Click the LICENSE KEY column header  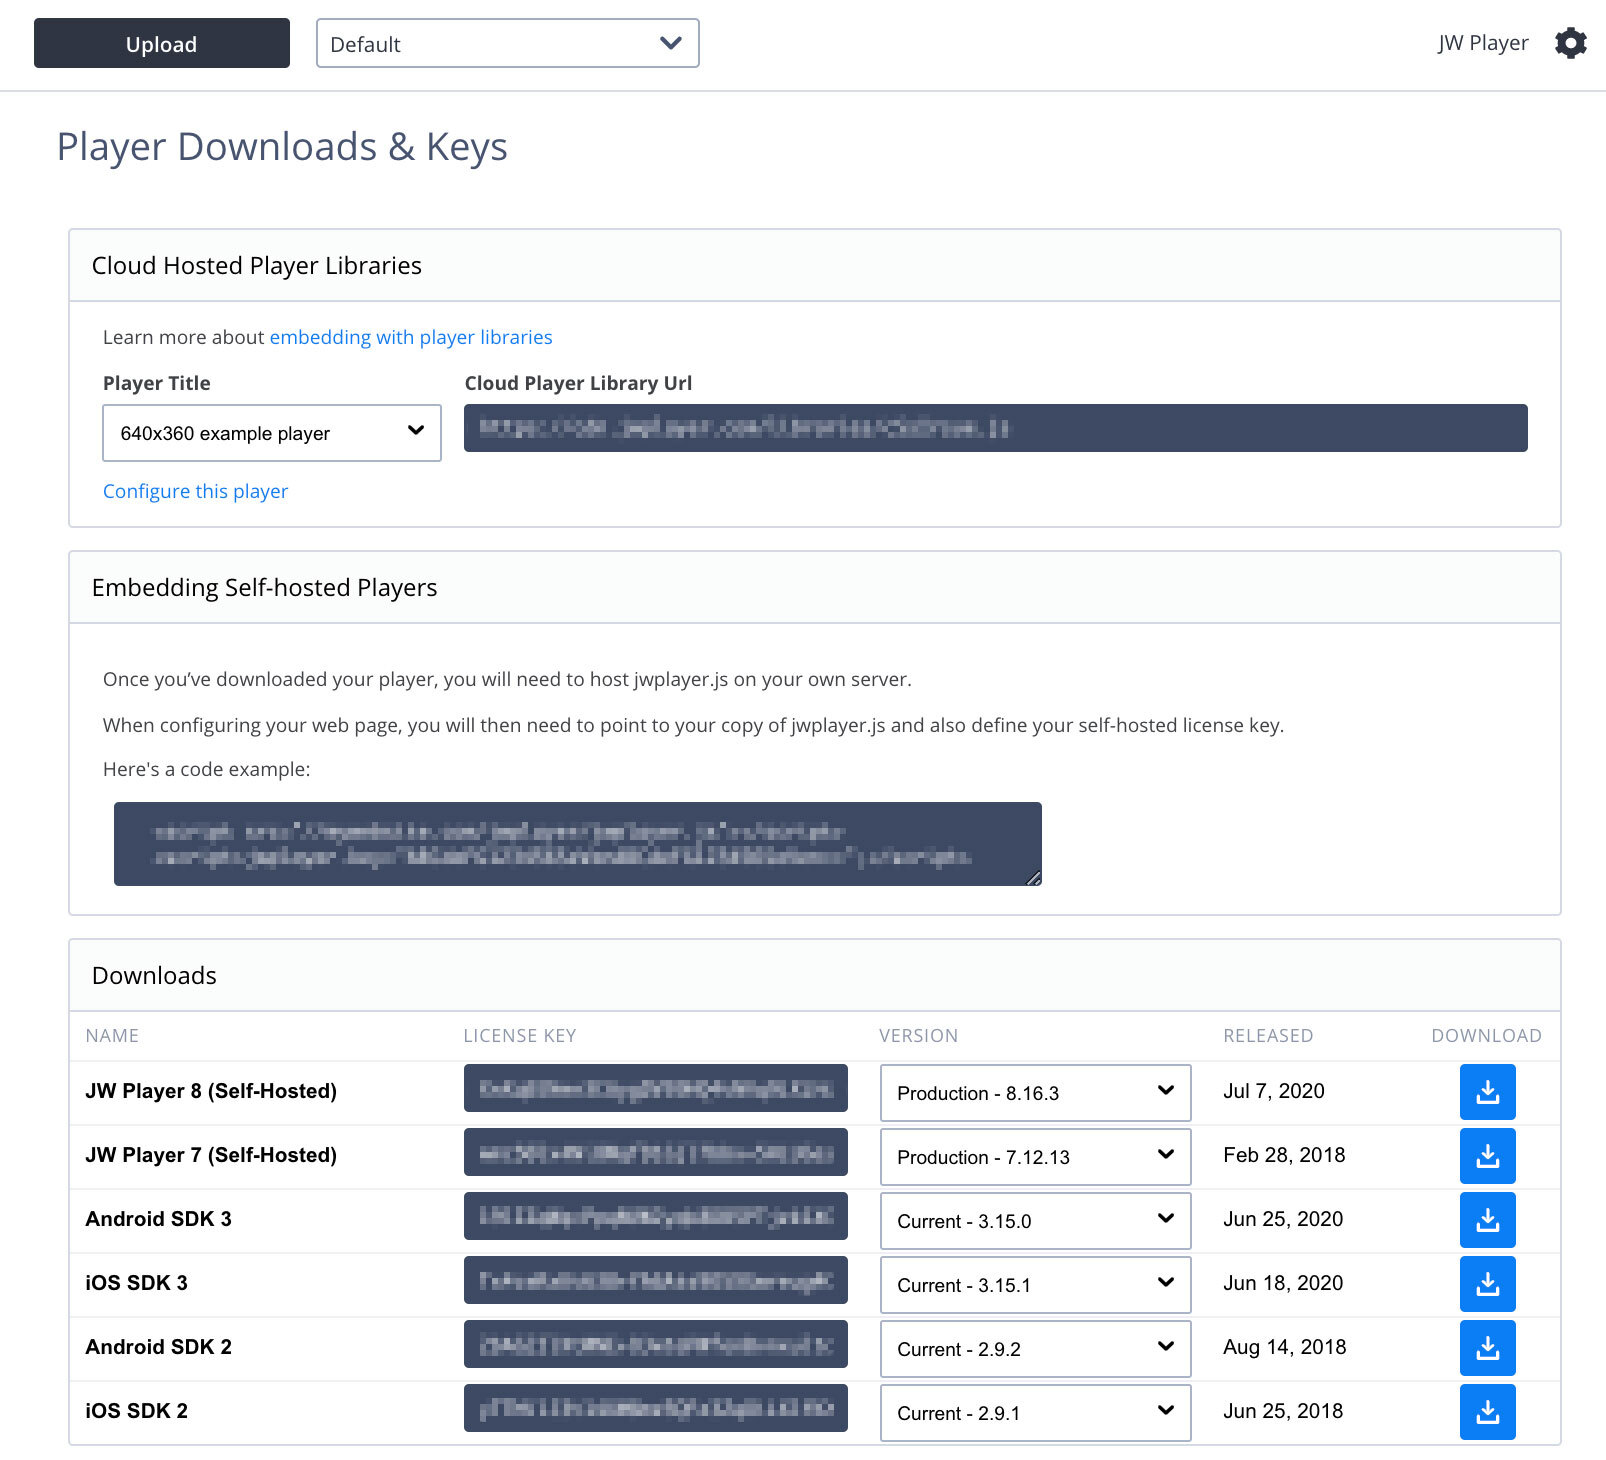click(520, 1036)
